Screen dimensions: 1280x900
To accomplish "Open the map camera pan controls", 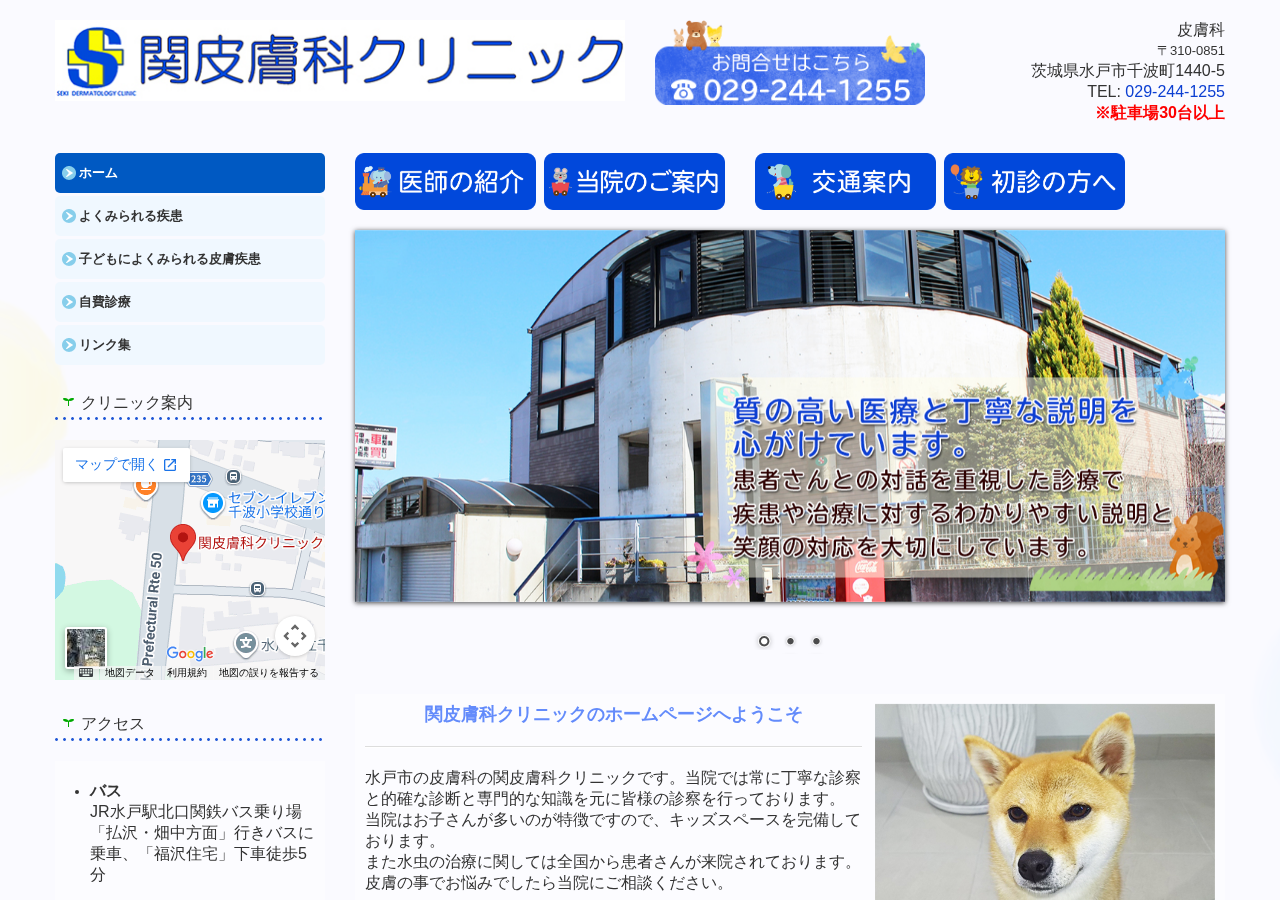I will point(295,636).
